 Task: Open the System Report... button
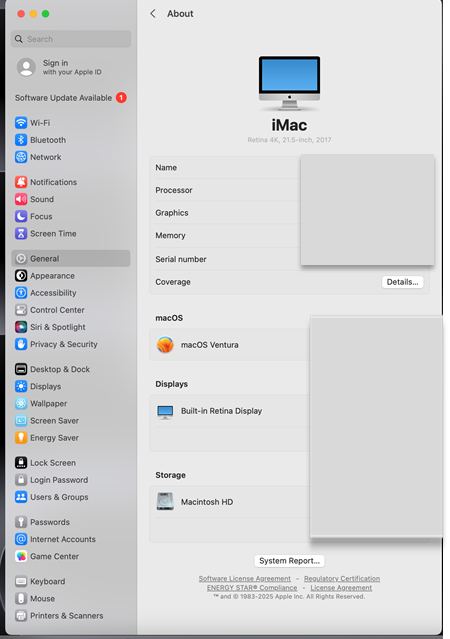[x=289, y=561]
